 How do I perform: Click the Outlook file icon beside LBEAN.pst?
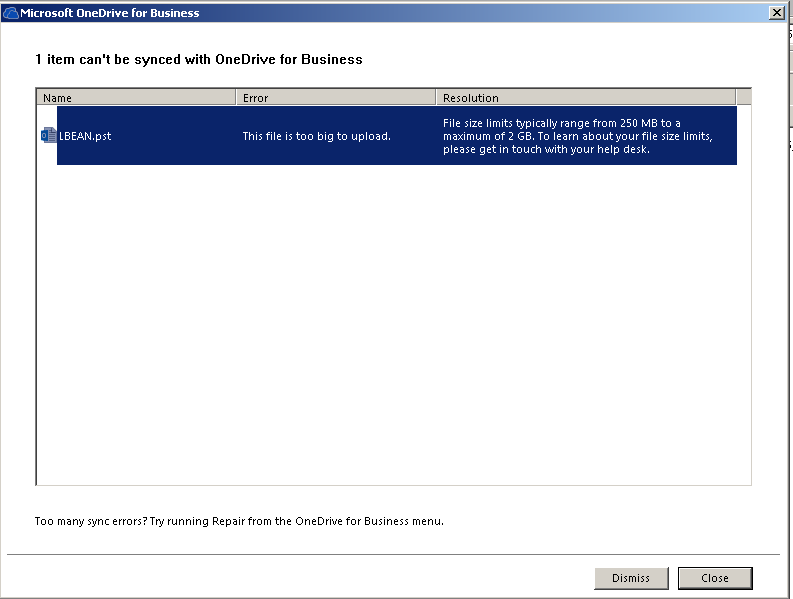pos(49,136)
